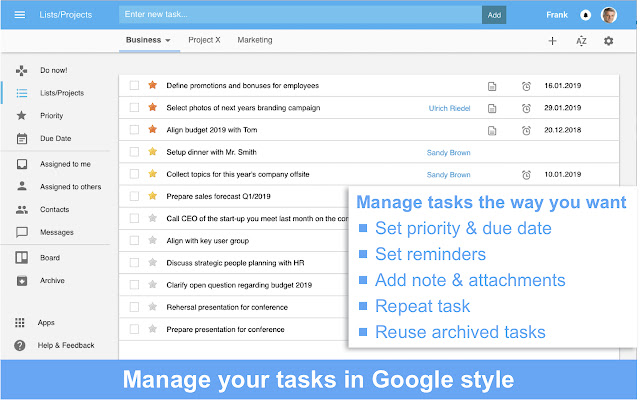
Task: Open Messages in the sidebar
Action: click(x=57, y=232)
